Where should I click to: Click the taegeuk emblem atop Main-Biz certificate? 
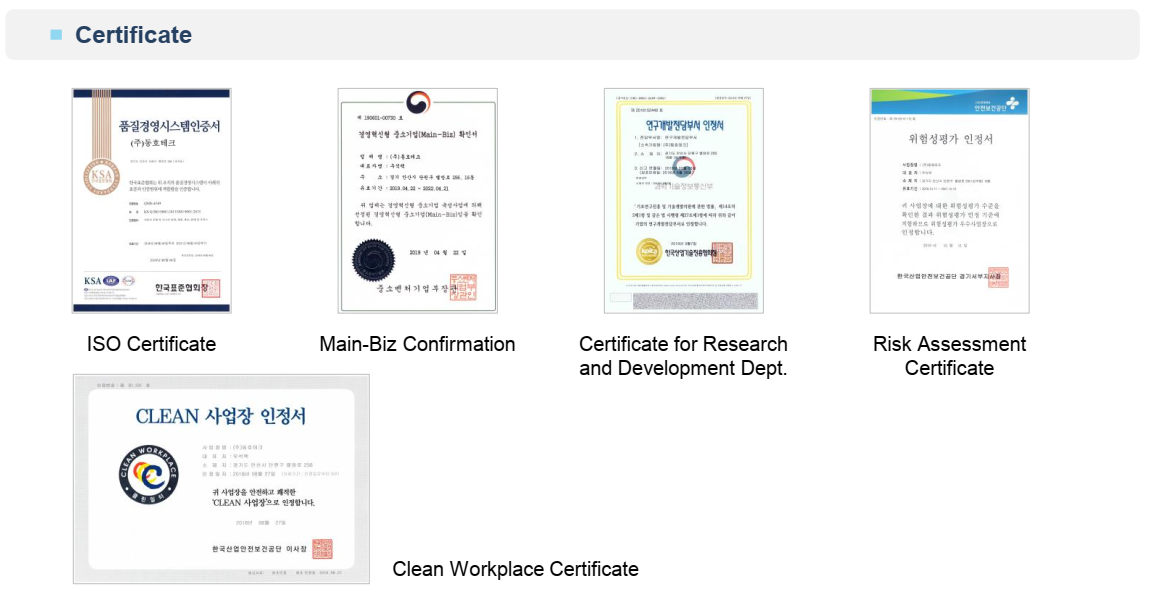point(417,103)
